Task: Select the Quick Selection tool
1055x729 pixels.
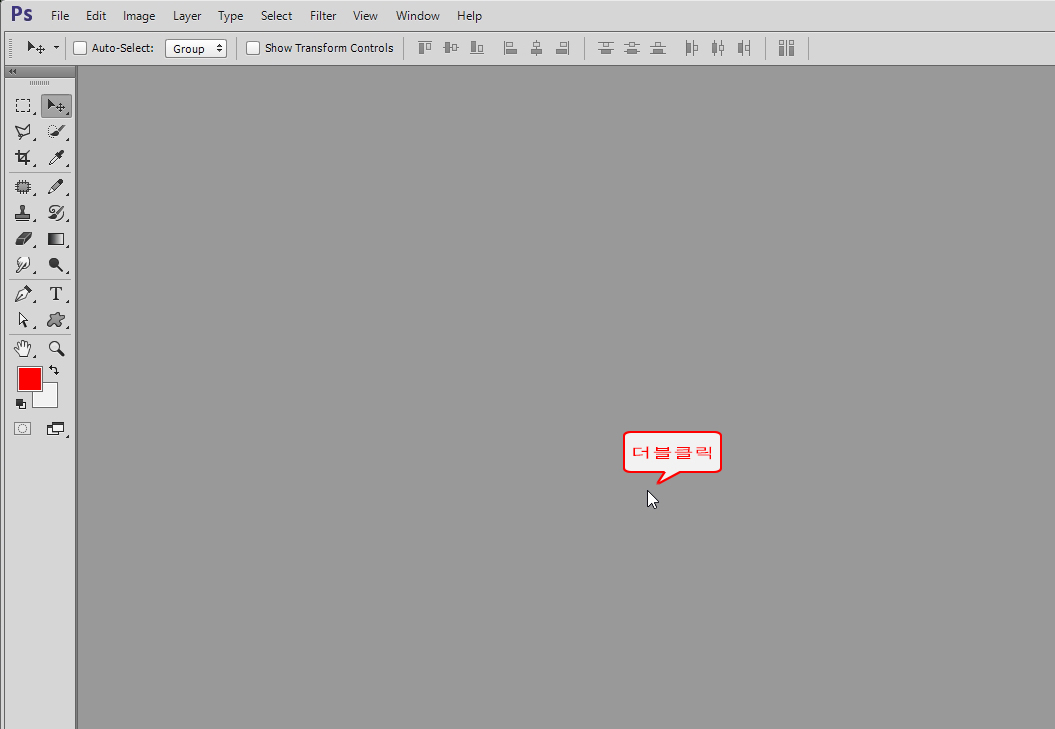Action: (56, 132)
